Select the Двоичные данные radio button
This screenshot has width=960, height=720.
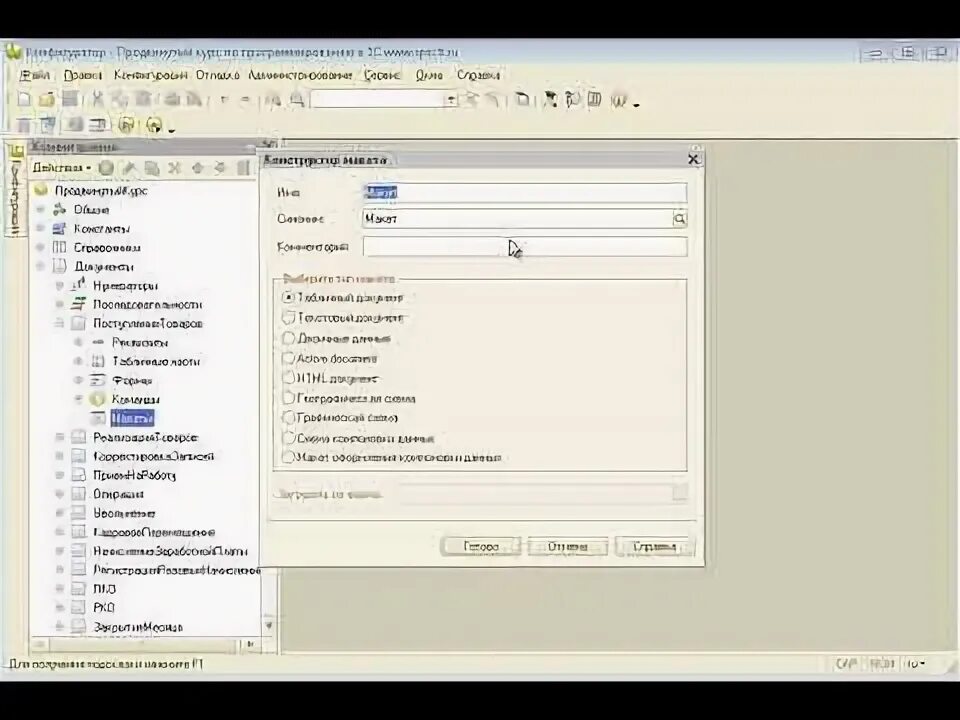coord(288,338)
